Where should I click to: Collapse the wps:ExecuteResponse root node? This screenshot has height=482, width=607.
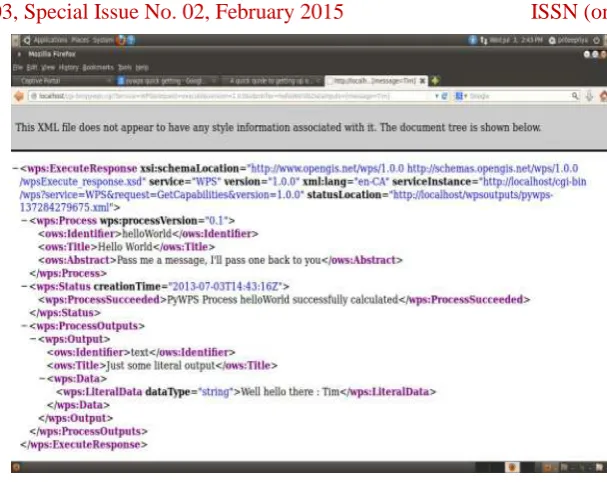coord(15,168)
